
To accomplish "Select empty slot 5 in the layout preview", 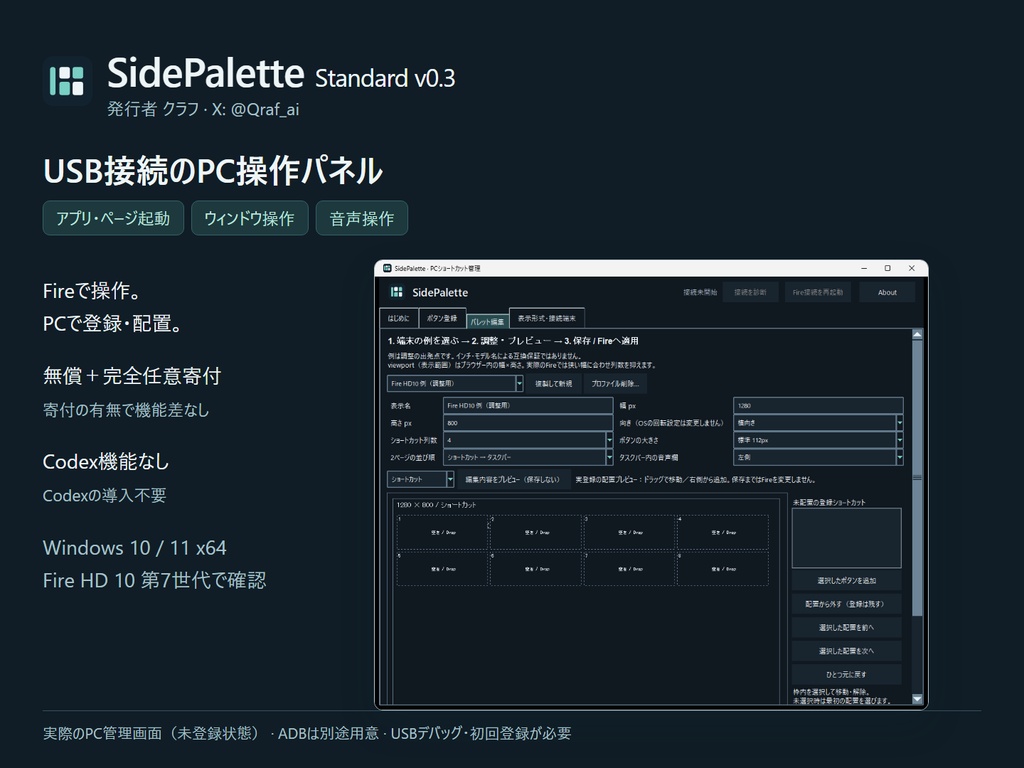I will (x=443, y=568).
